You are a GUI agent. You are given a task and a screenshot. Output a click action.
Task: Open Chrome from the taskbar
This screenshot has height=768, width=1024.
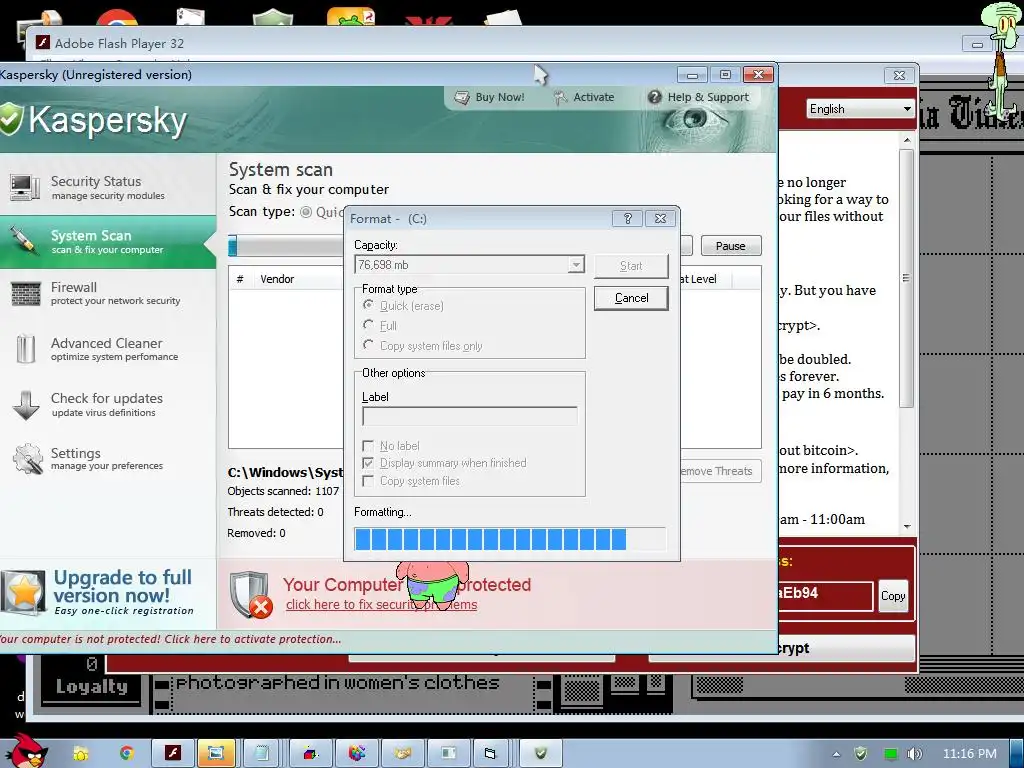pyautogui.click(x=126, y=753)
